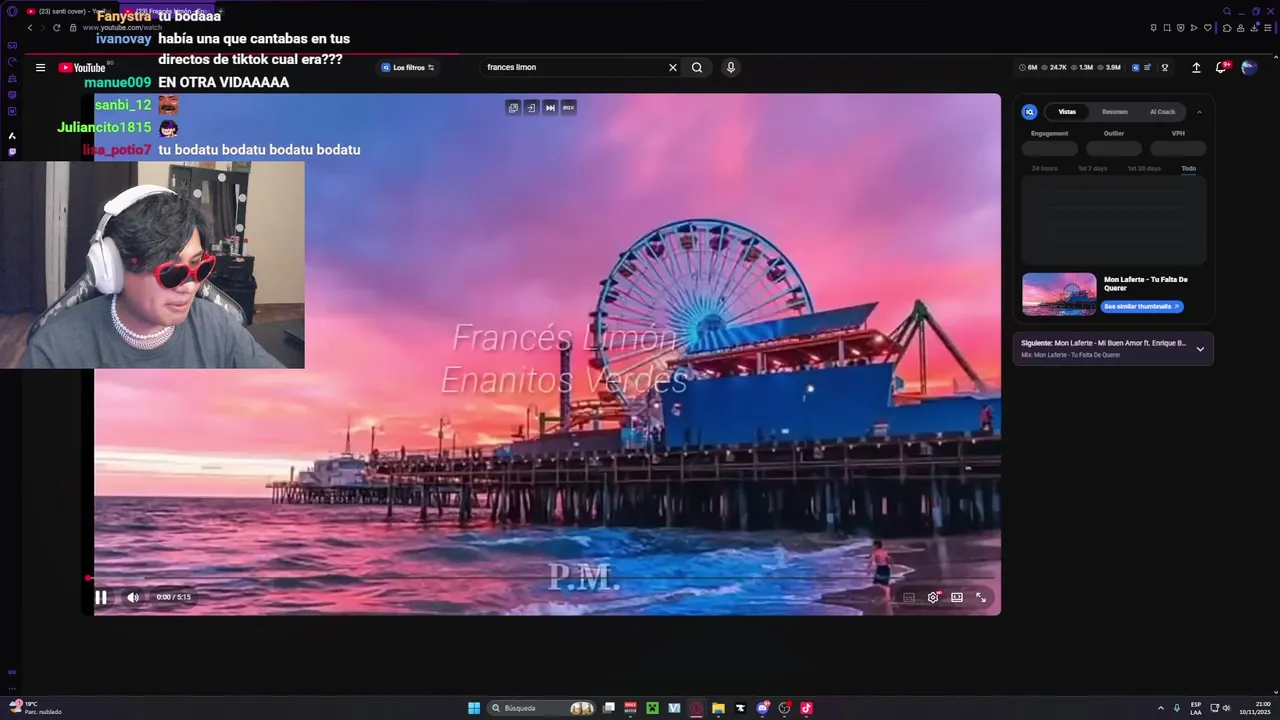Open the browser extensions cube icon
The width and height of the screenshot is (1280, 720).
(1227, 28)
